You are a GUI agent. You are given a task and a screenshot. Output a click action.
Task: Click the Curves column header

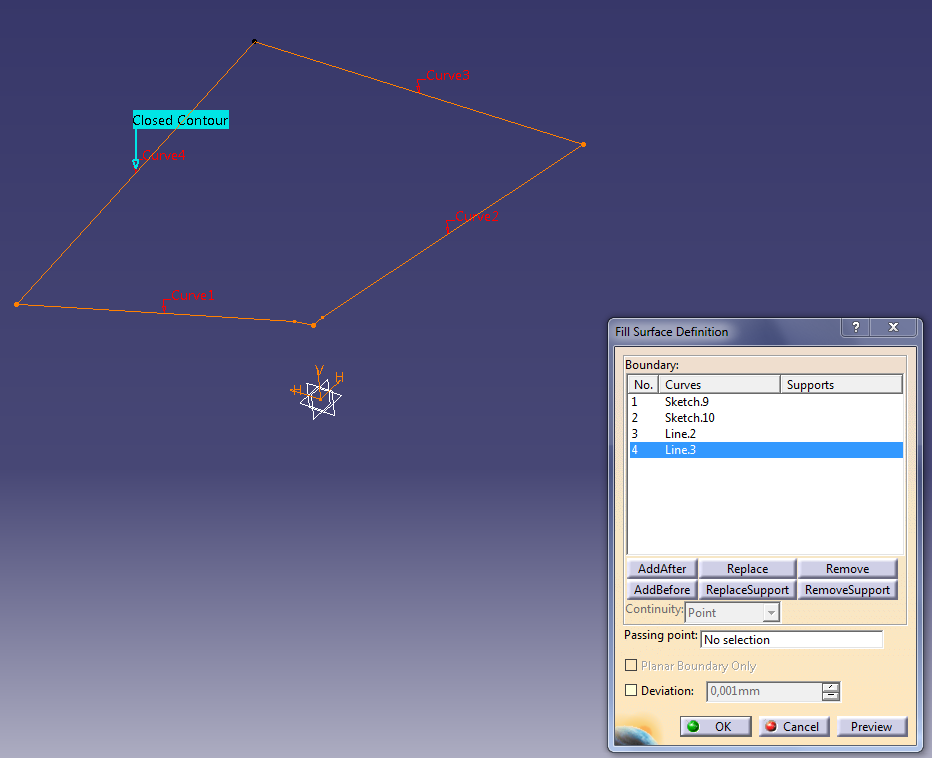click(x=683, y=384)
